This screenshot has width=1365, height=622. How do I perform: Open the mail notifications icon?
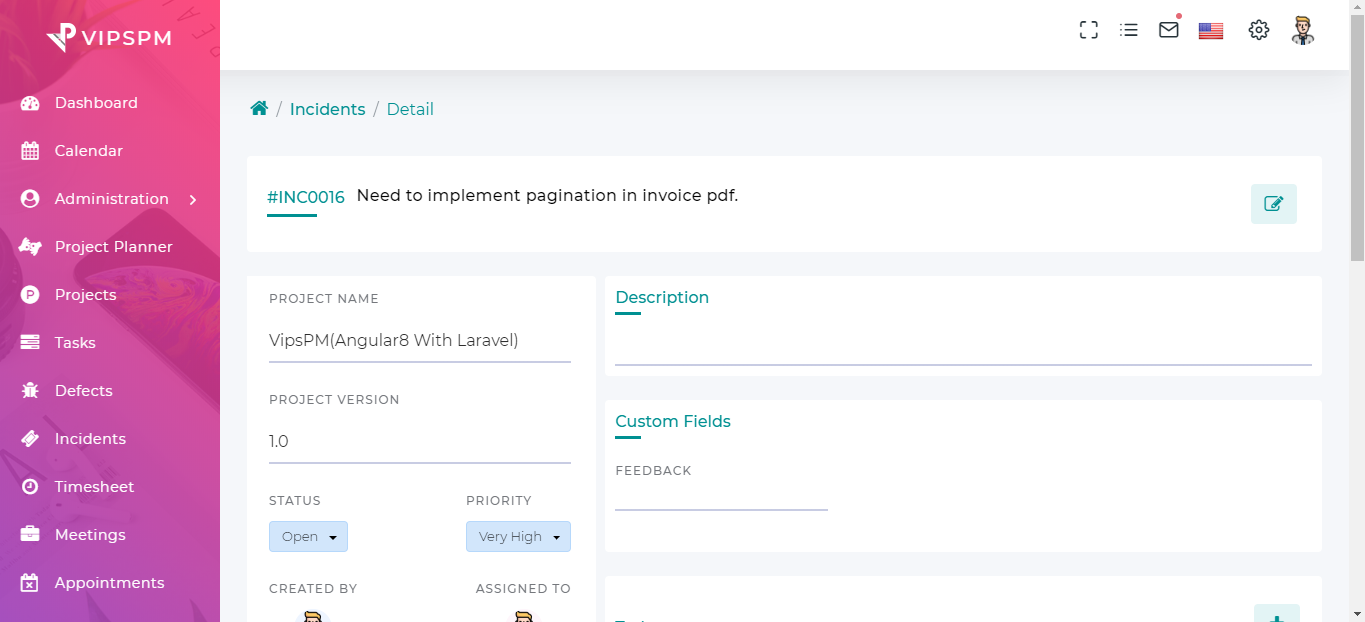click(x=1169, y=30)
